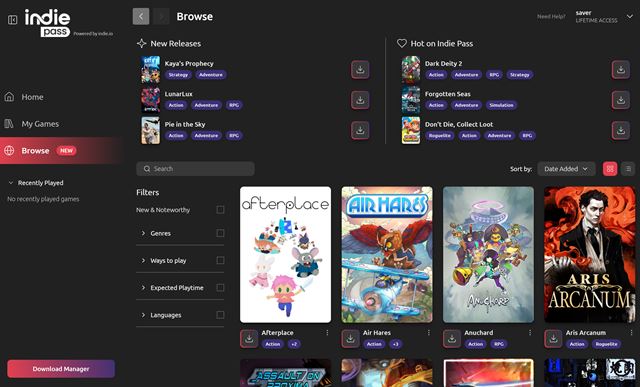This screenshot has width=640, height=387.
Task: Download Air Hares from its card
Action: coord(350,338)
